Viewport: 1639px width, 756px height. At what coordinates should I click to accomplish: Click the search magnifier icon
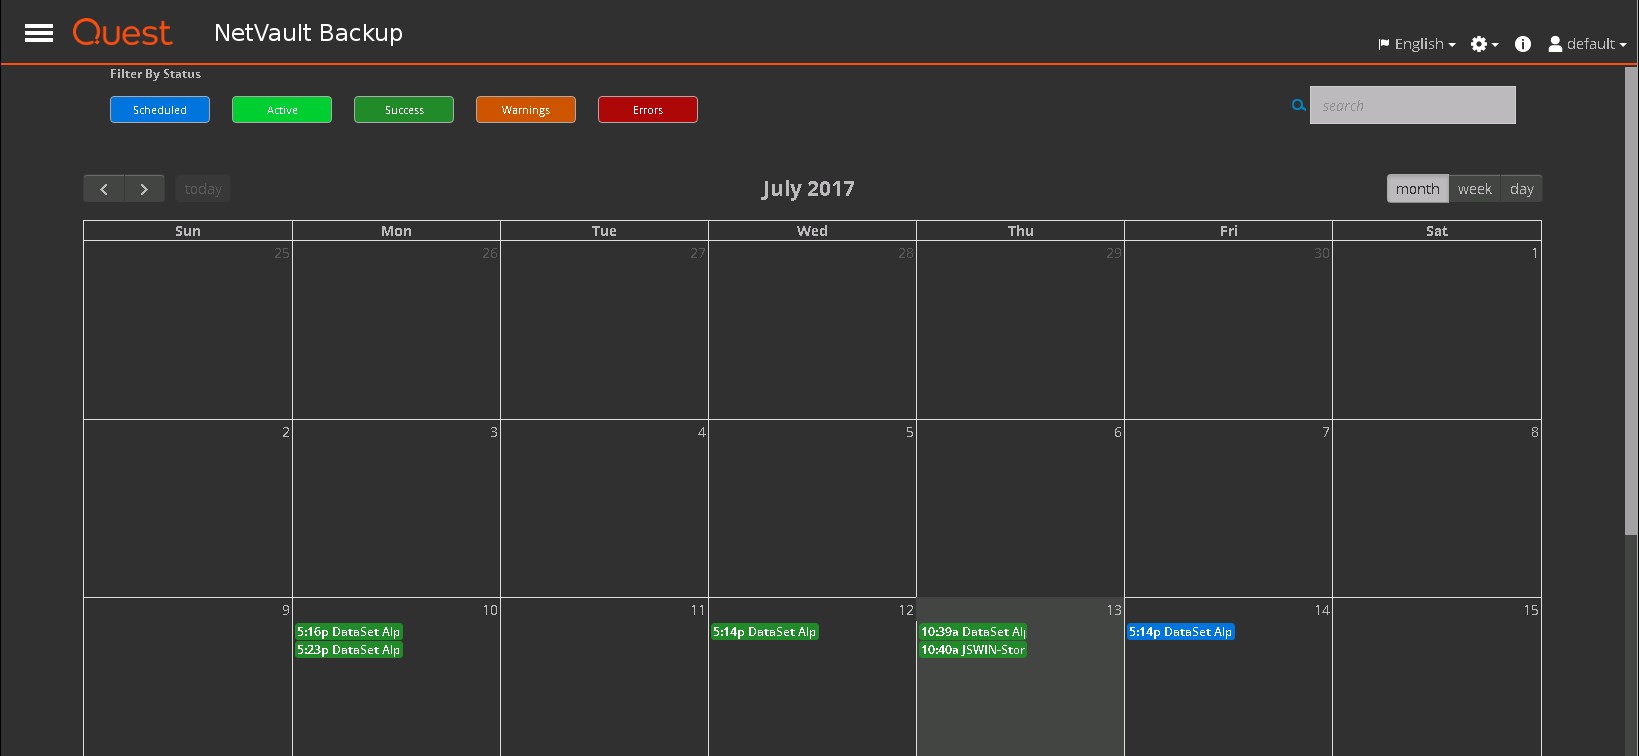pos(1298,105)
